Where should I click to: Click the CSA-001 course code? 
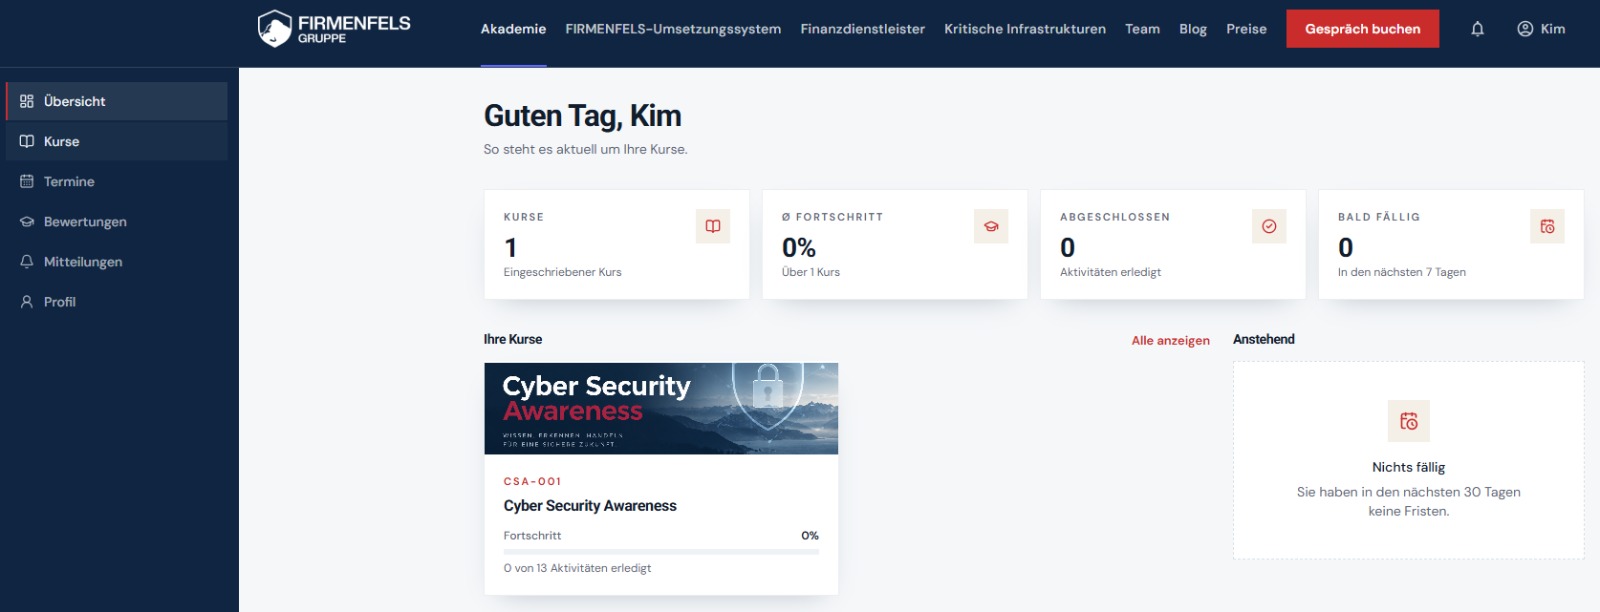532,481
